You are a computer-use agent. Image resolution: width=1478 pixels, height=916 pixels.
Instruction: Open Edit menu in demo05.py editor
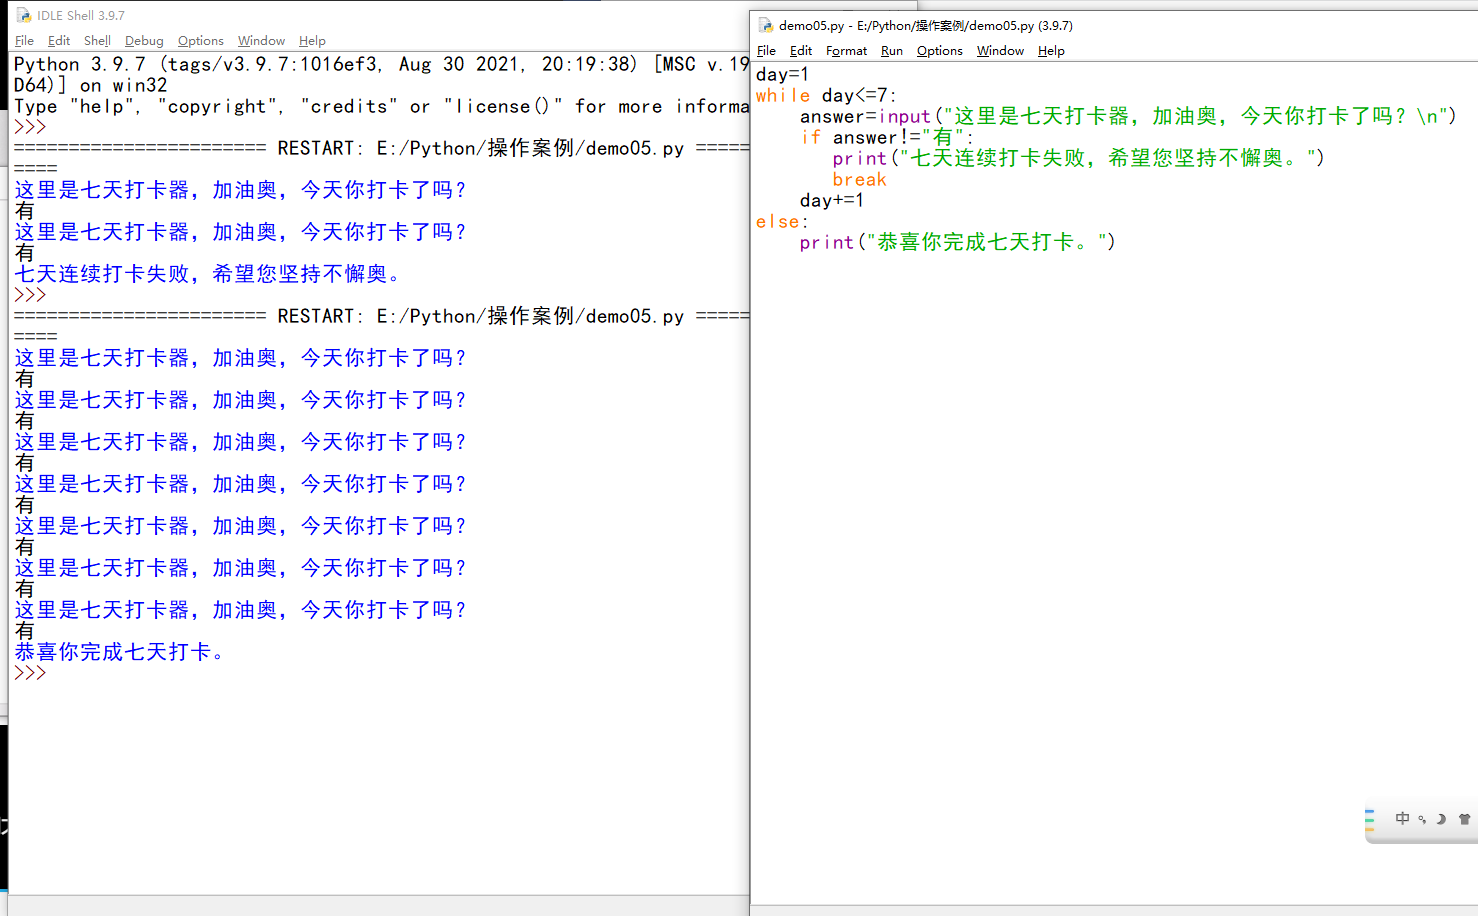point(801,51)
